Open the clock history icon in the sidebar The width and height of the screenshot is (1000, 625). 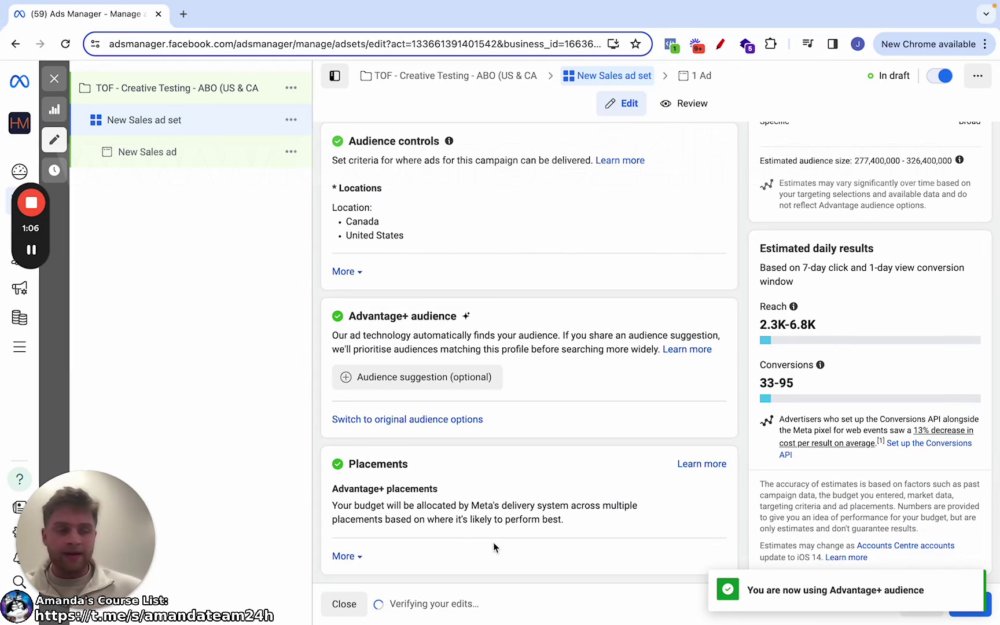tap(54, 170)
